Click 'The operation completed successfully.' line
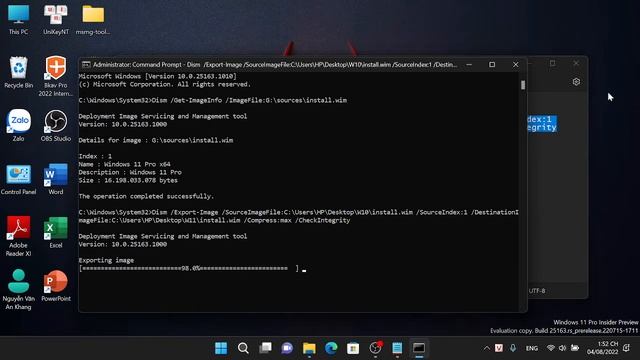The height and width of the screenshot is (360, 640). [x=146, y=196]
